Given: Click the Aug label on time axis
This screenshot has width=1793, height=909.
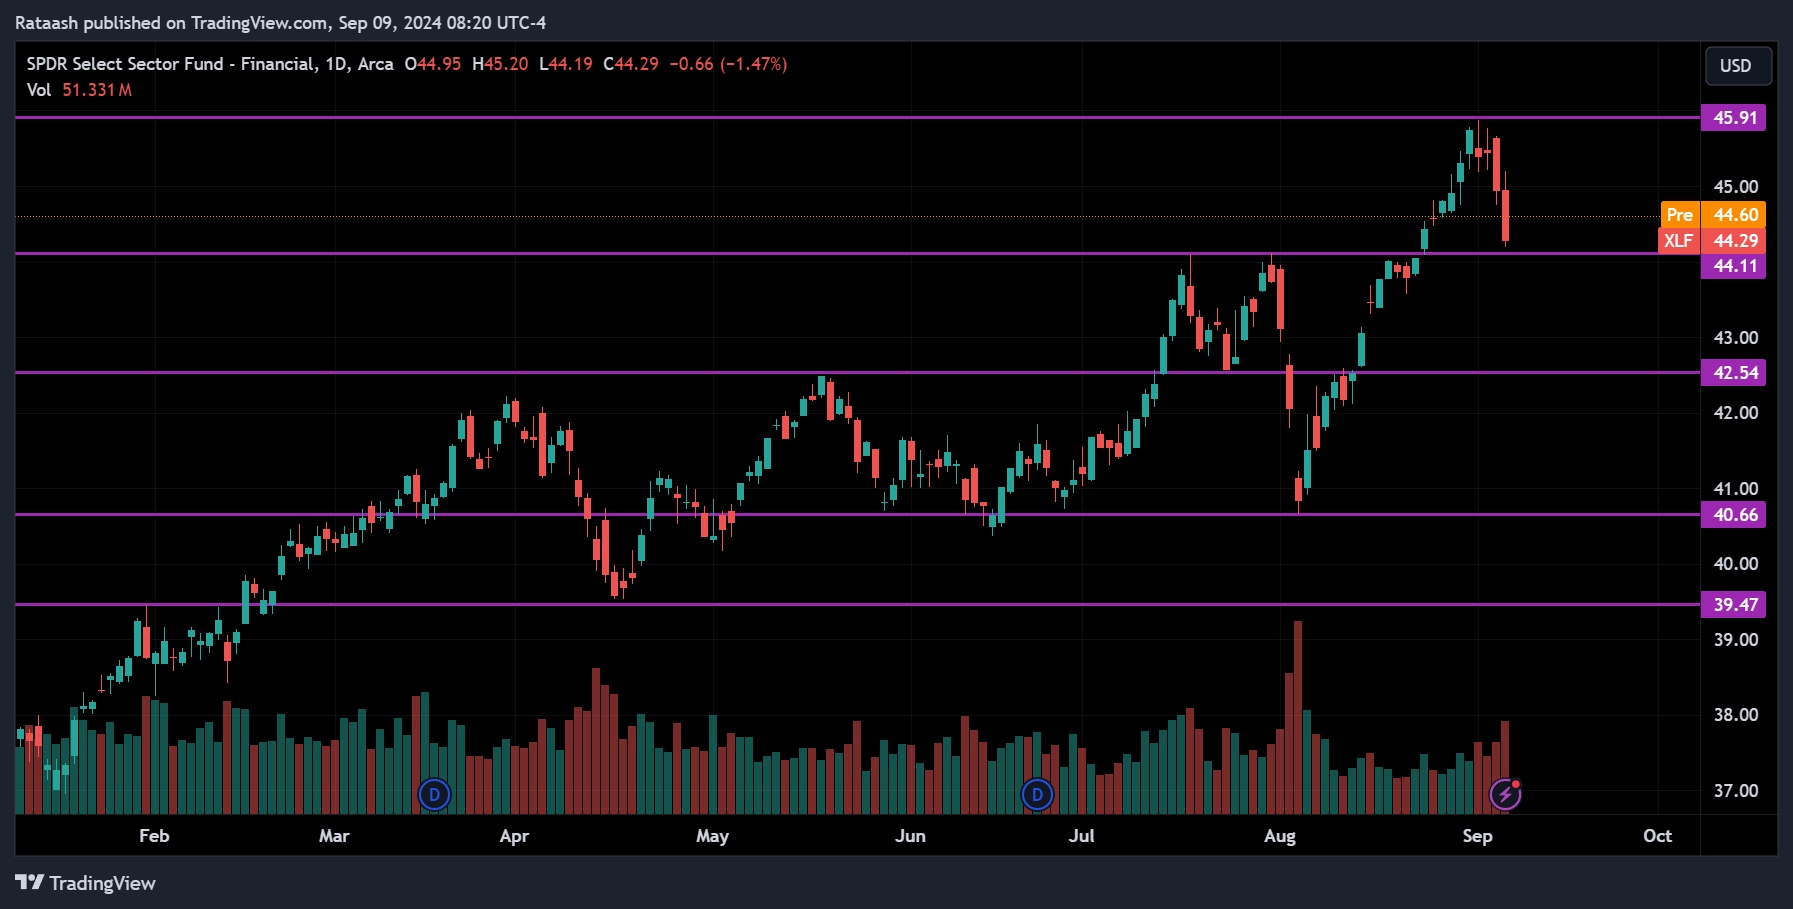Looking at the screenshot, I should pos(1280,836).
